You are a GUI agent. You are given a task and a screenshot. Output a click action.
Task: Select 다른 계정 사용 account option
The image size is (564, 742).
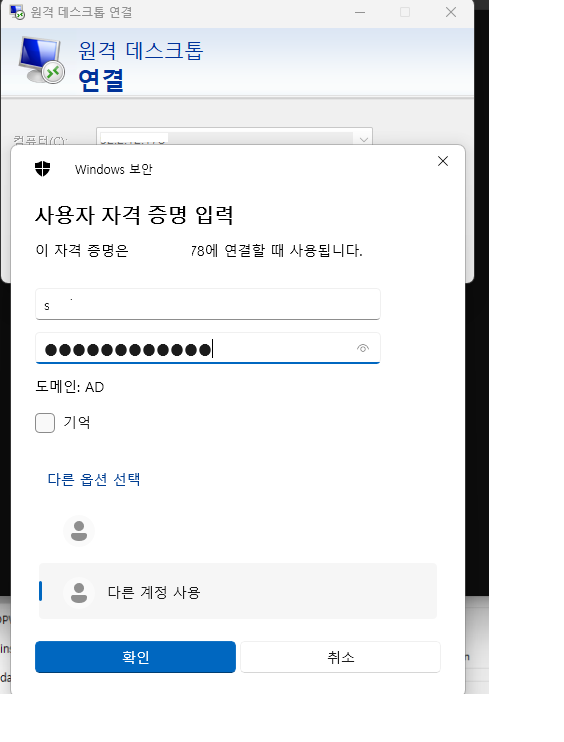[238, 592]
